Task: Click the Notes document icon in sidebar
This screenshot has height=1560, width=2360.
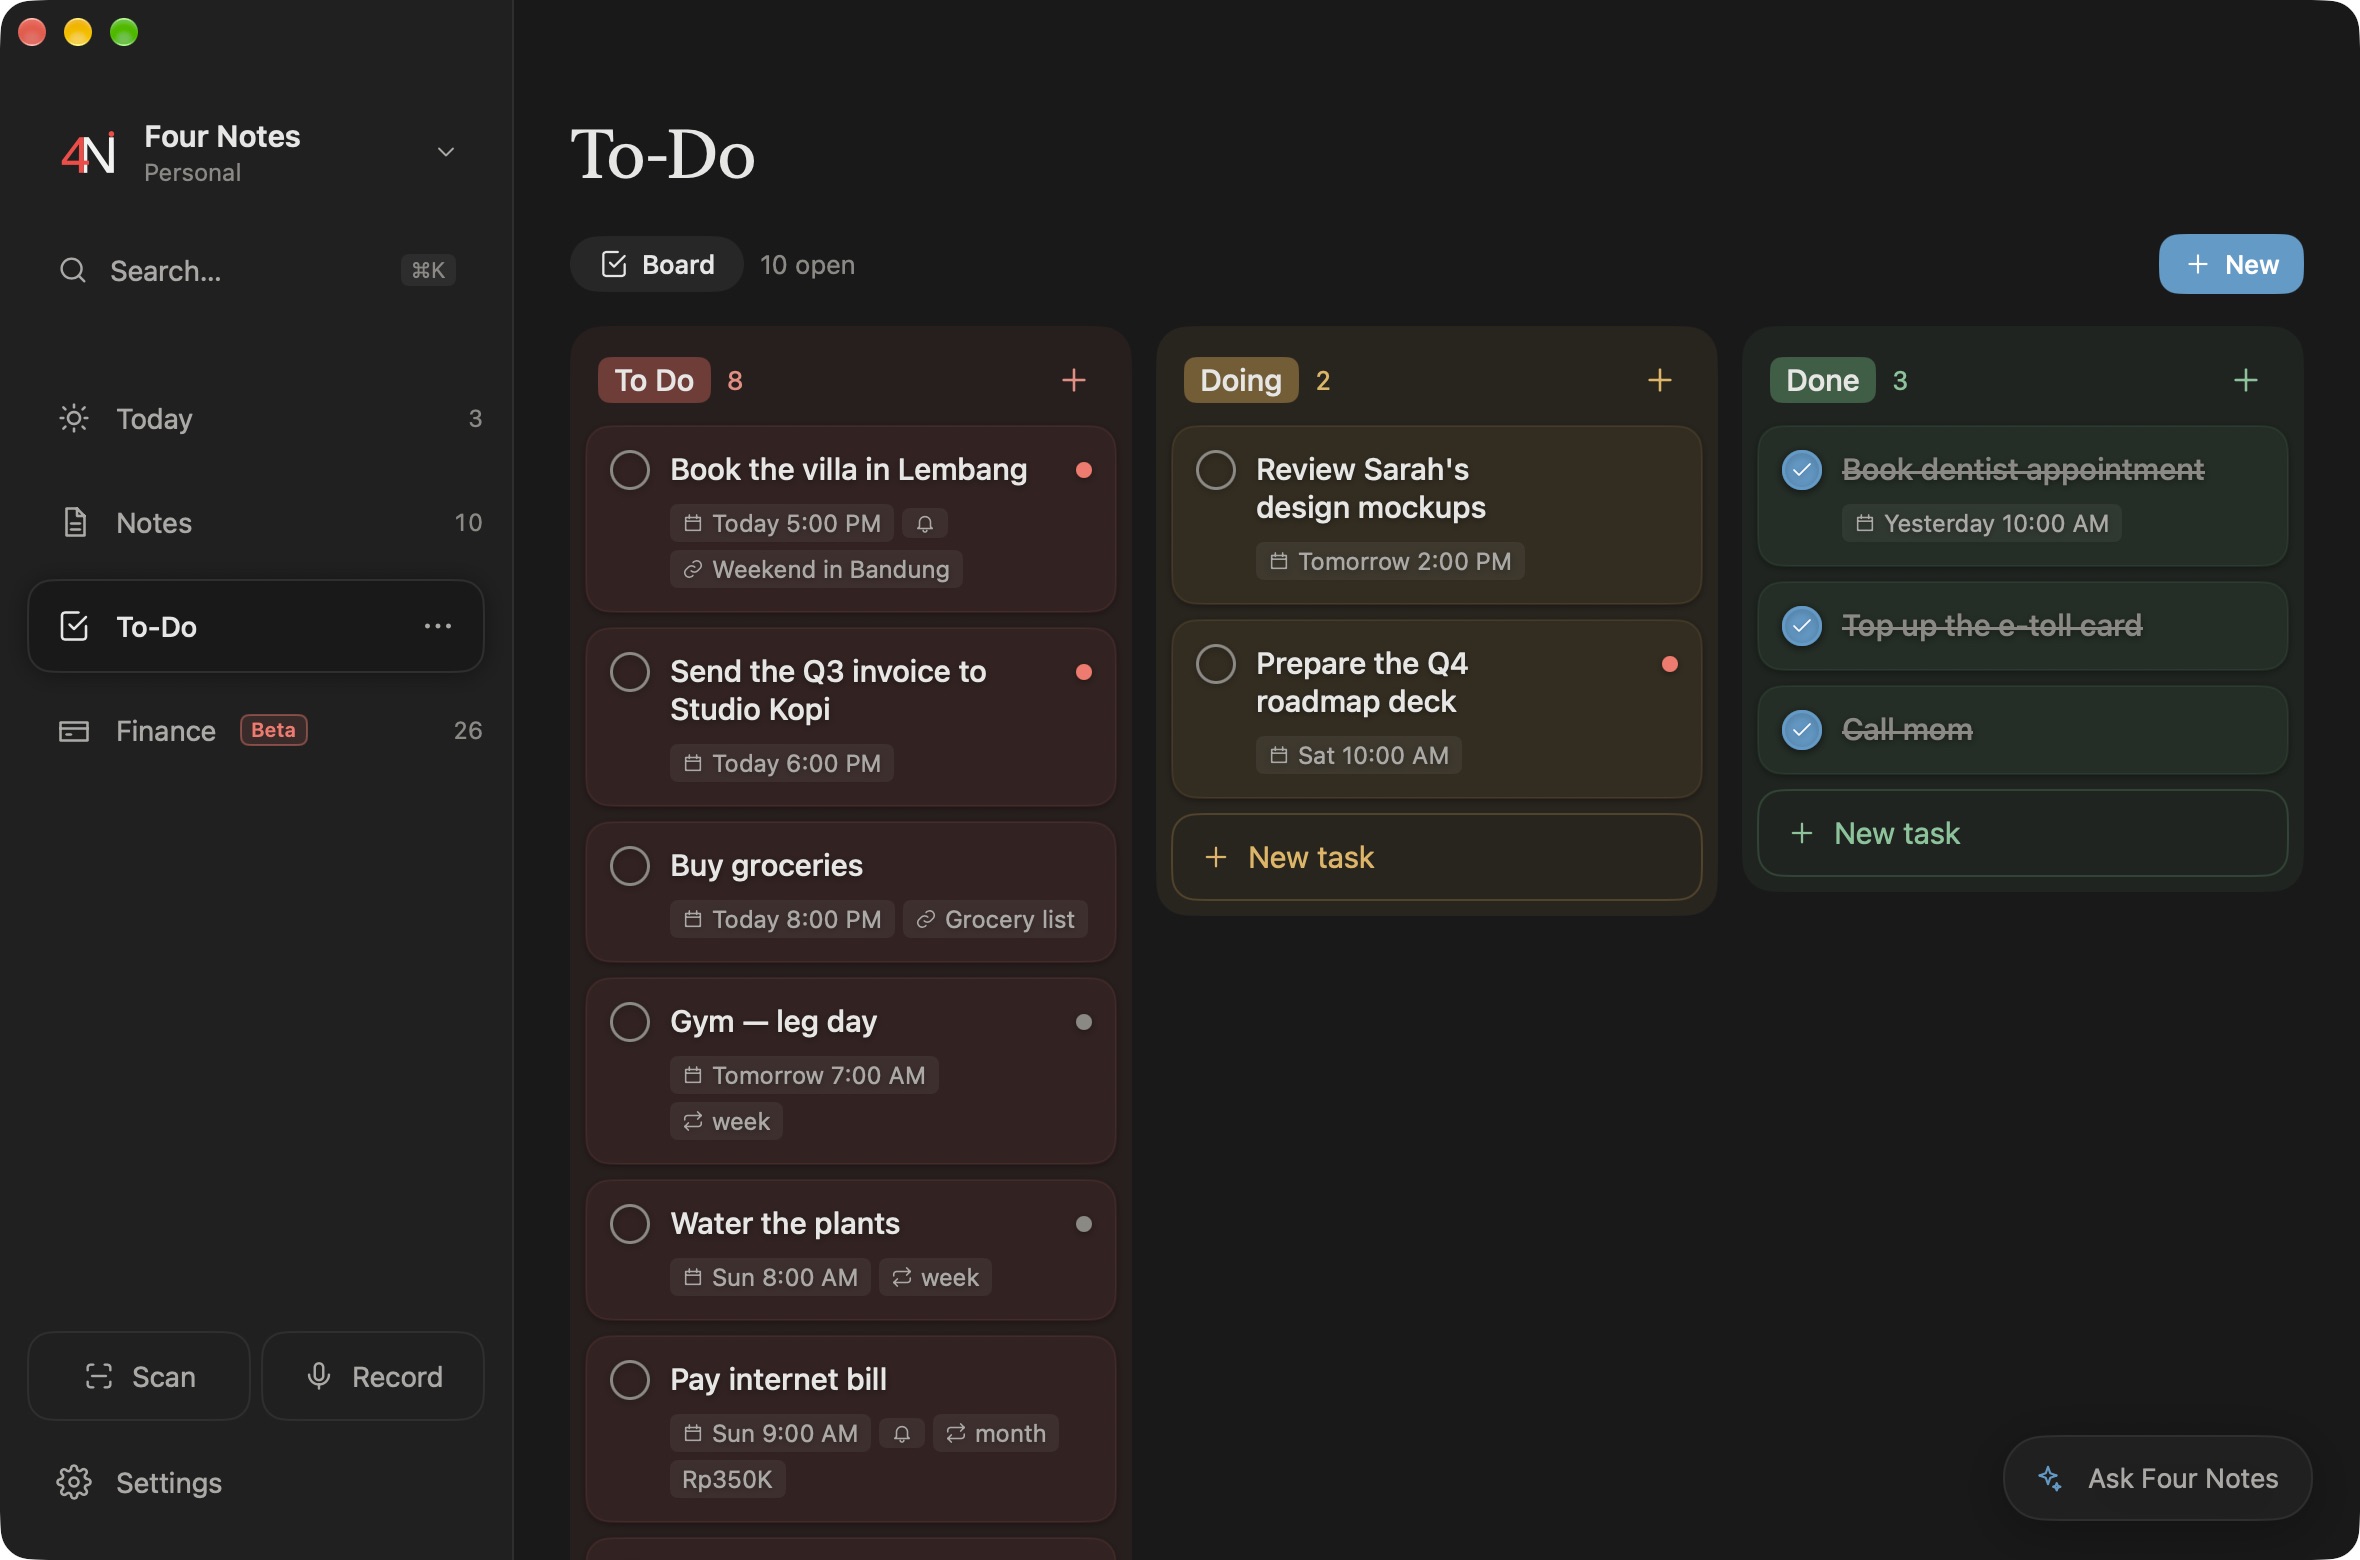Action: [x=75, y=522]
